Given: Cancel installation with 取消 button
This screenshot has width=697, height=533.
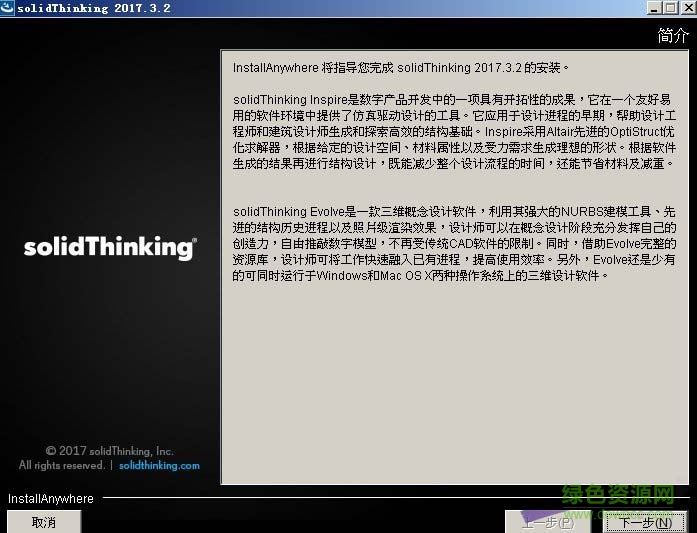Looking at the screenshot, I should 44,522.
